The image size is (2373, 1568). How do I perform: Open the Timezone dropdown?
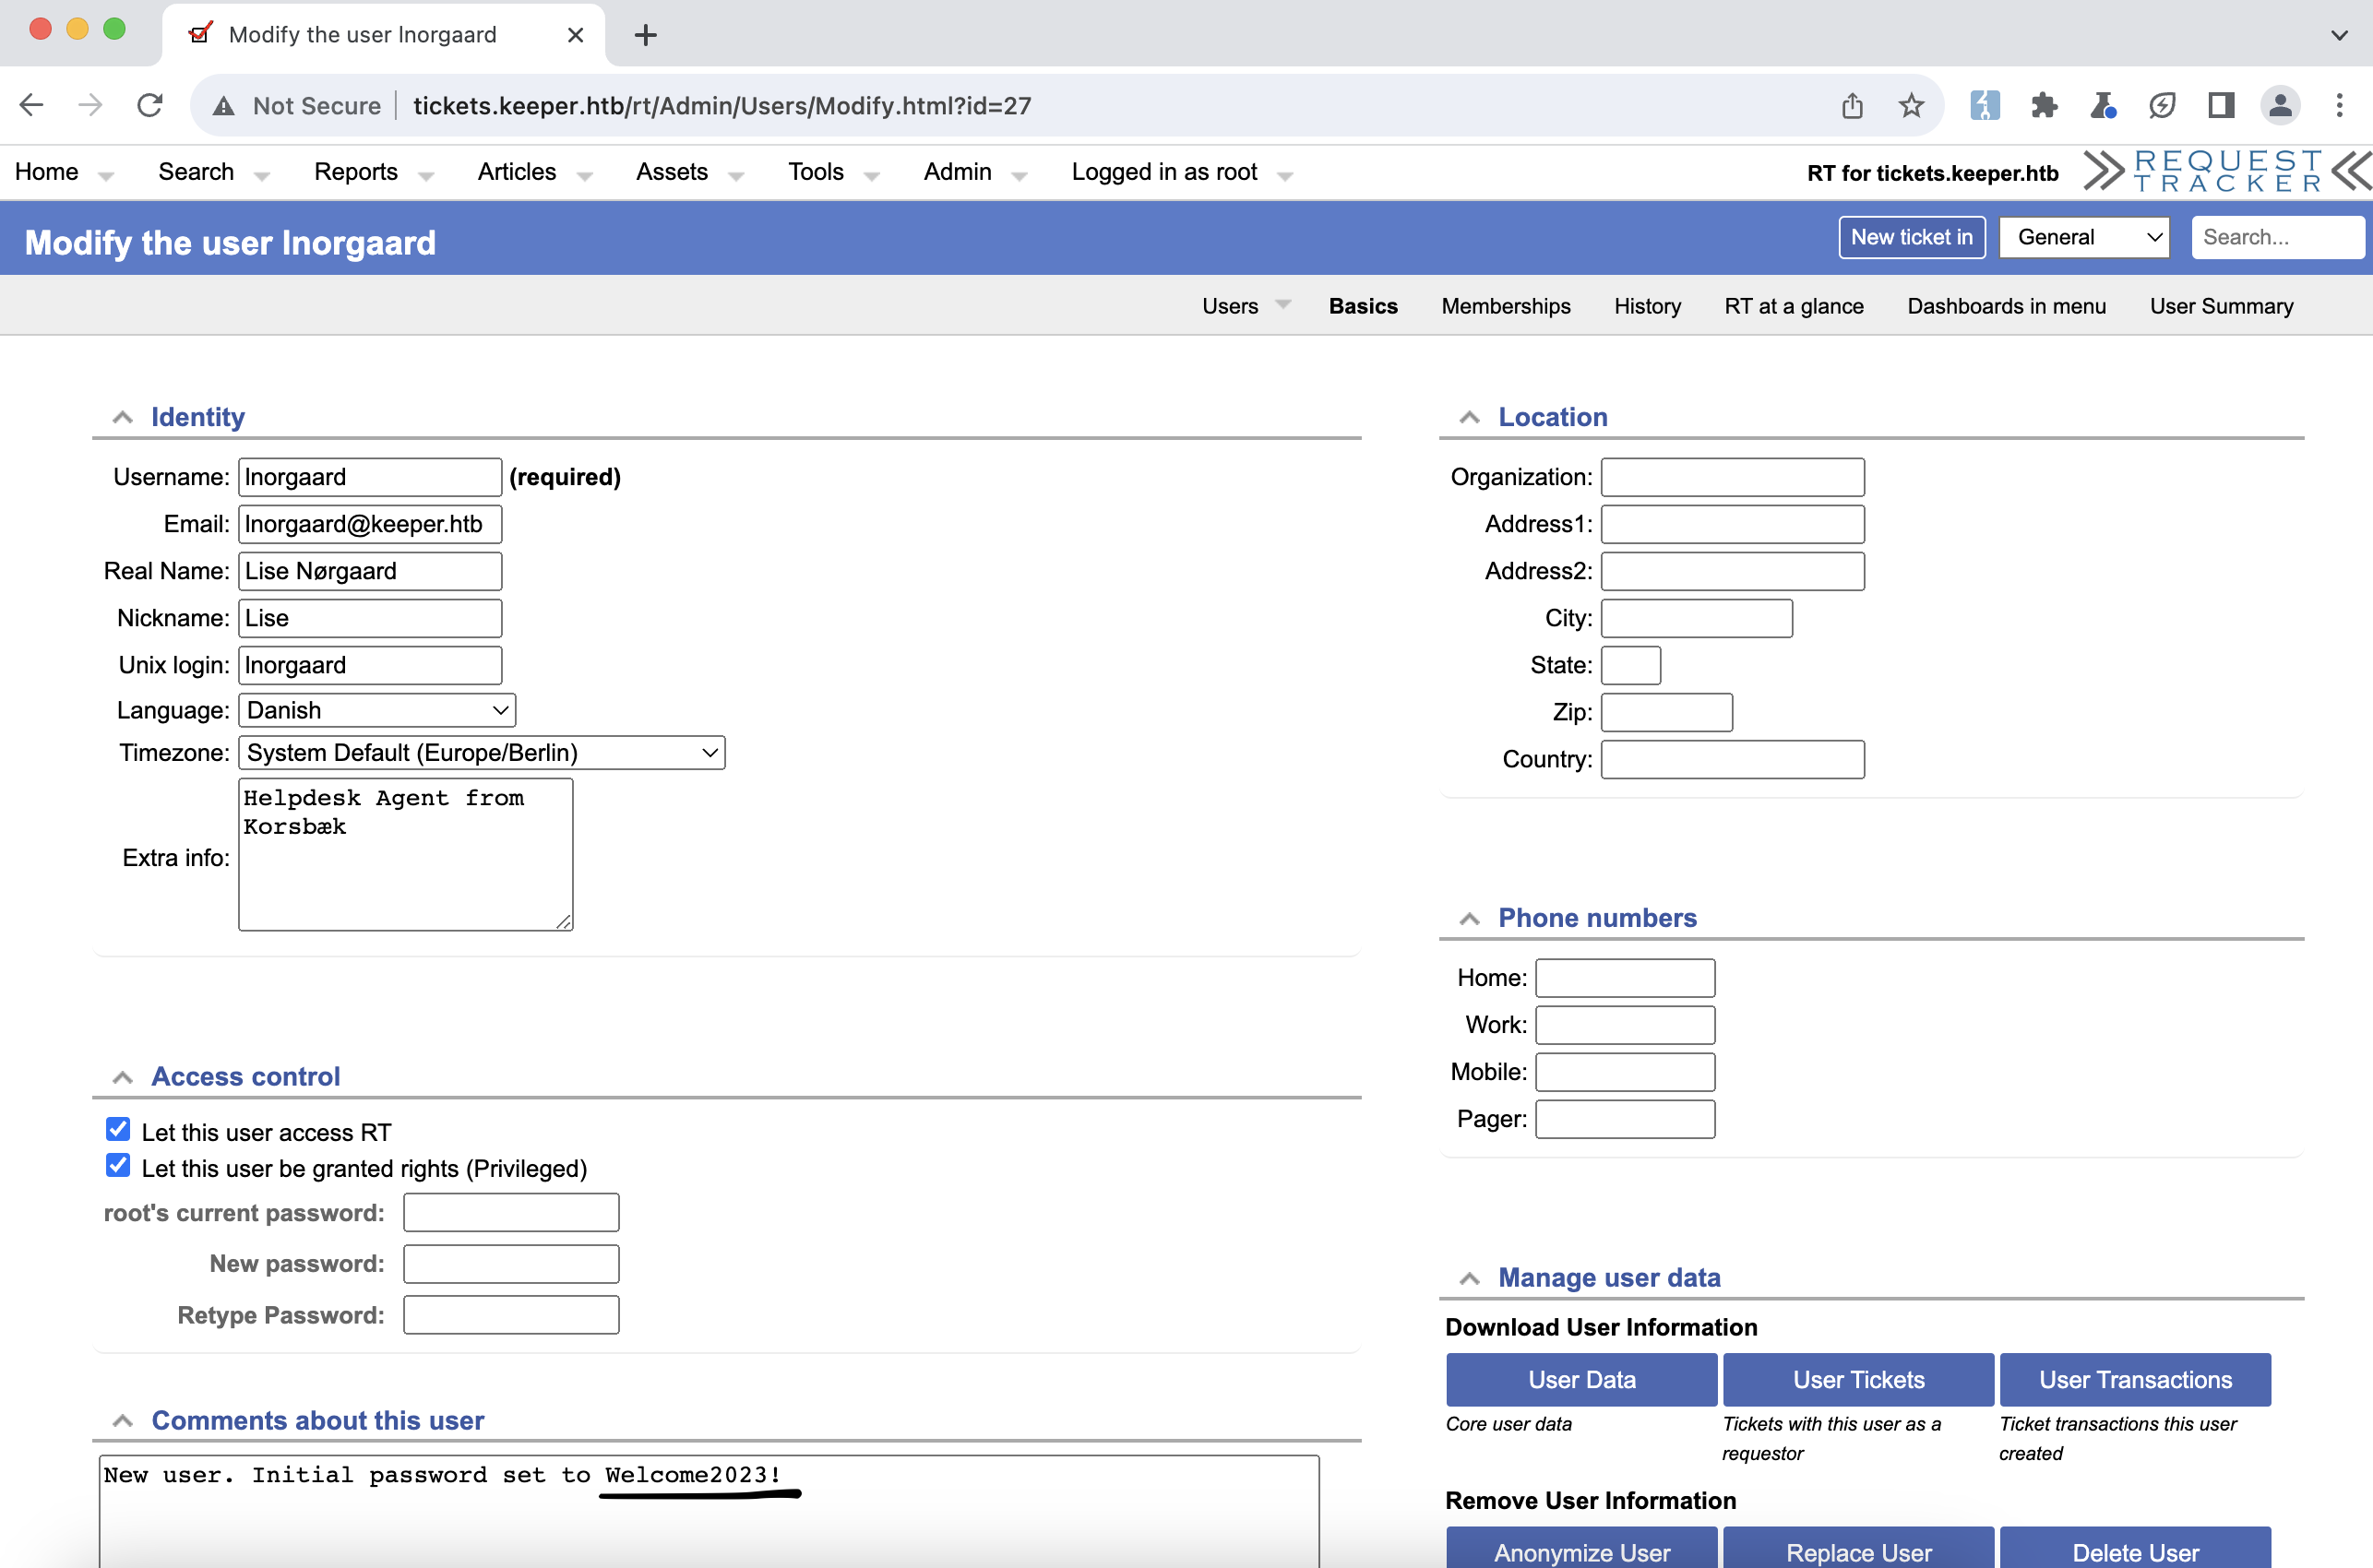[x=482, y=752]
